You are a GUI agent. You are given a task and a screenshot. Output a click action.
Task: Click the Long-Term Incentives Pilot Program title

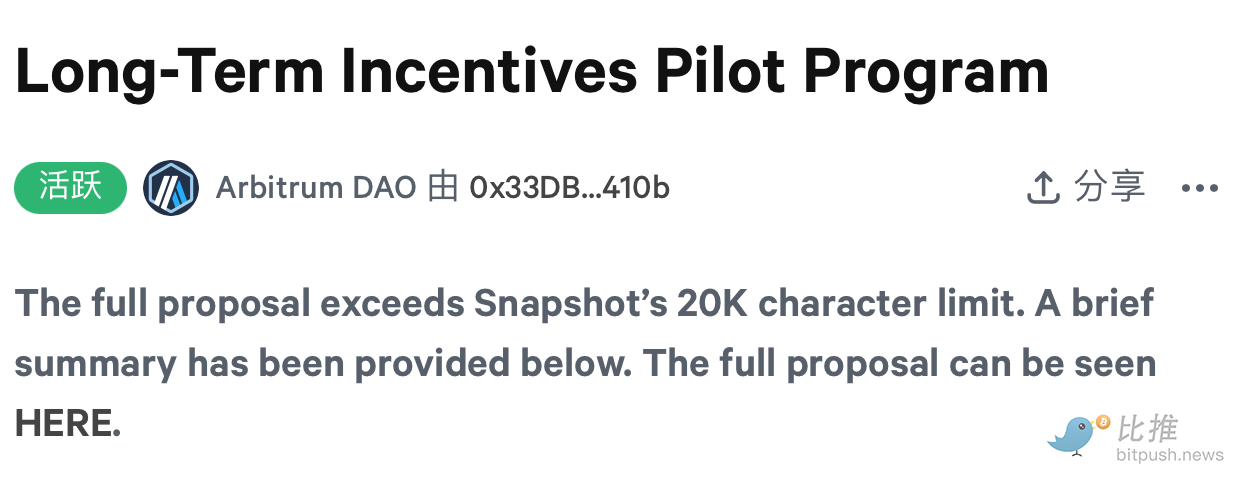531,72
